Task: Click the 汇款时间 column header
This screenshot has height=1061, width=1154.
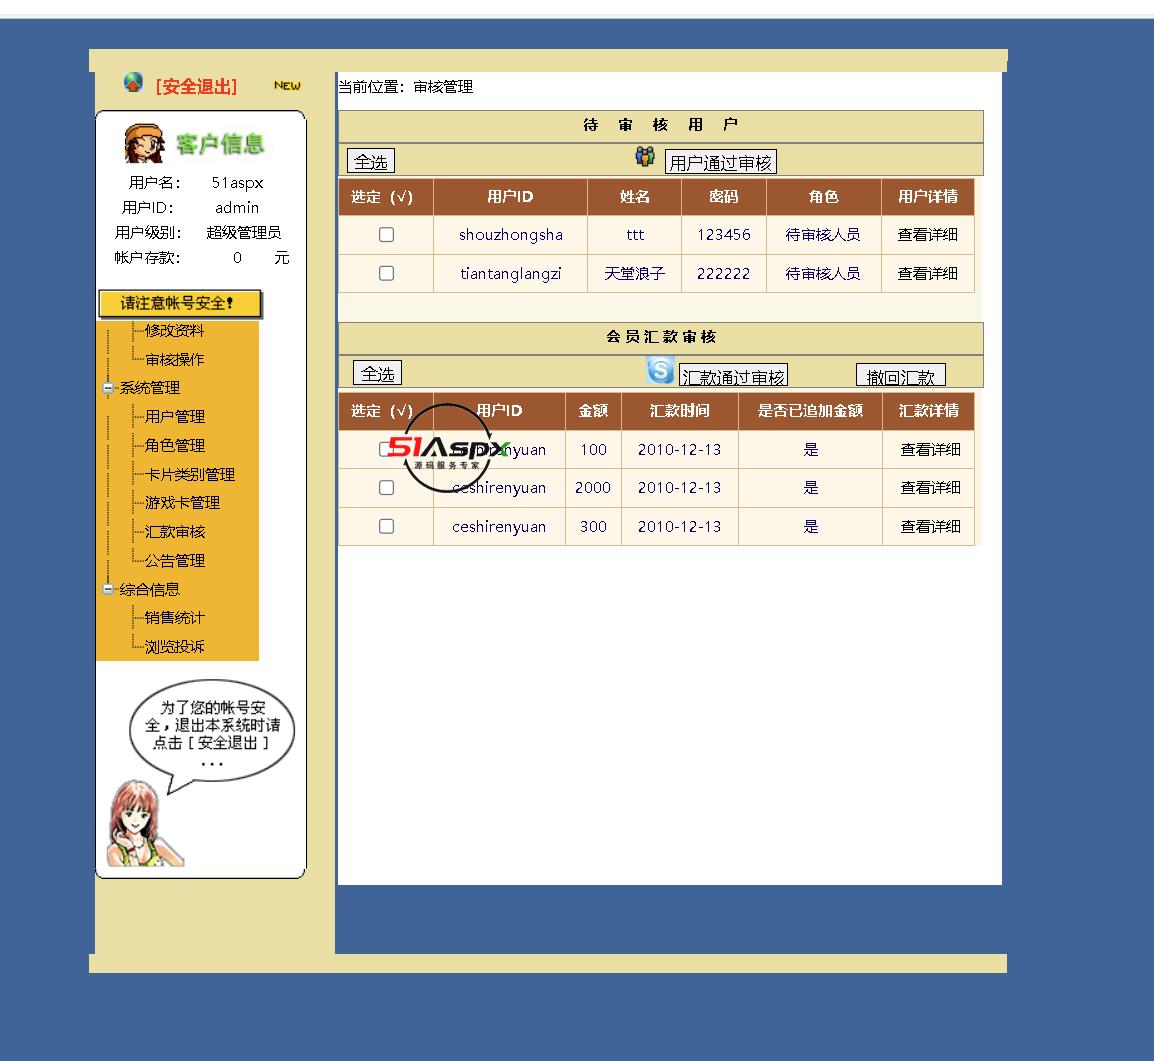Action: coord(679,411)
